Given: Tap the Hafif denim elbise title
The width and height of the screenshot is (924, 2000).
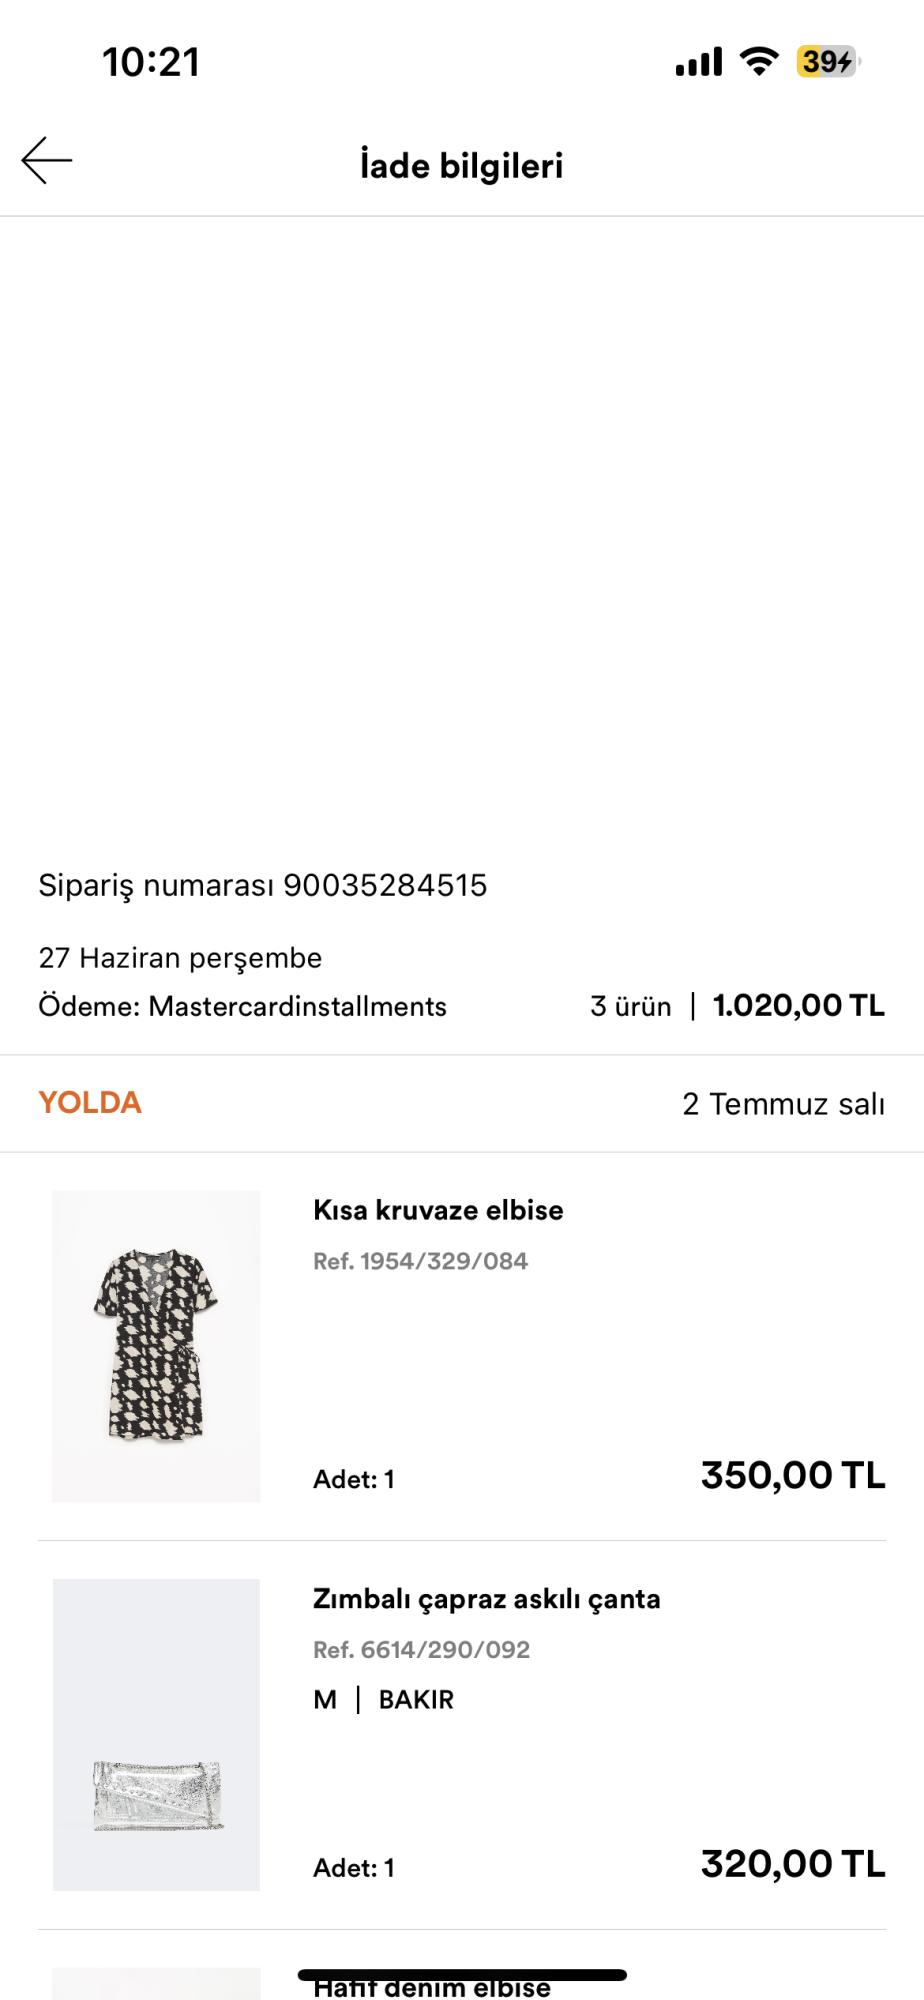Looking at the screenshot, I should (x=432, y=1989).
